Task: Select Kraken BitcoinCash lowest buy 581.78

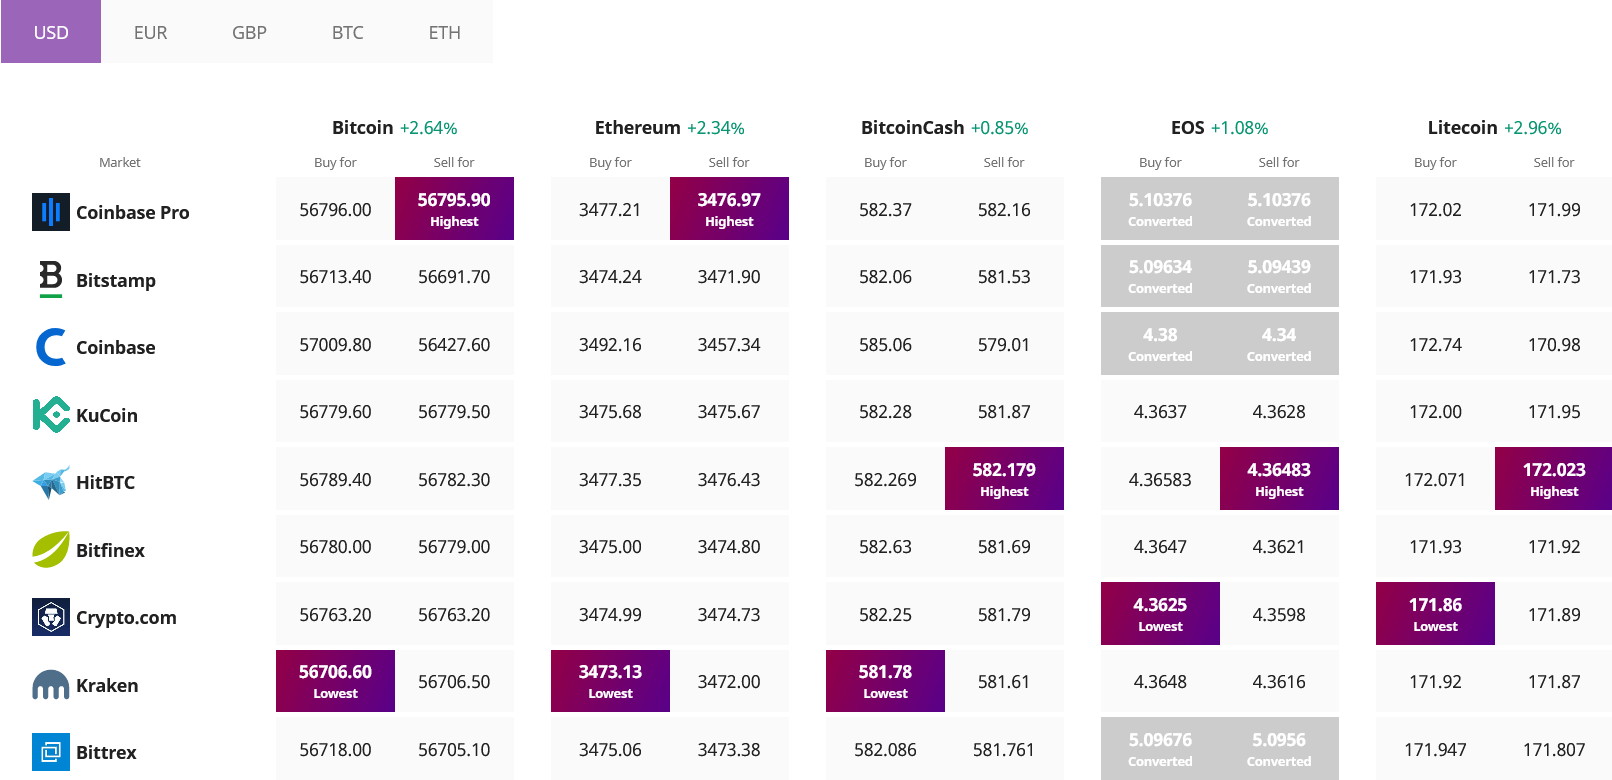Action: (885, 681)
